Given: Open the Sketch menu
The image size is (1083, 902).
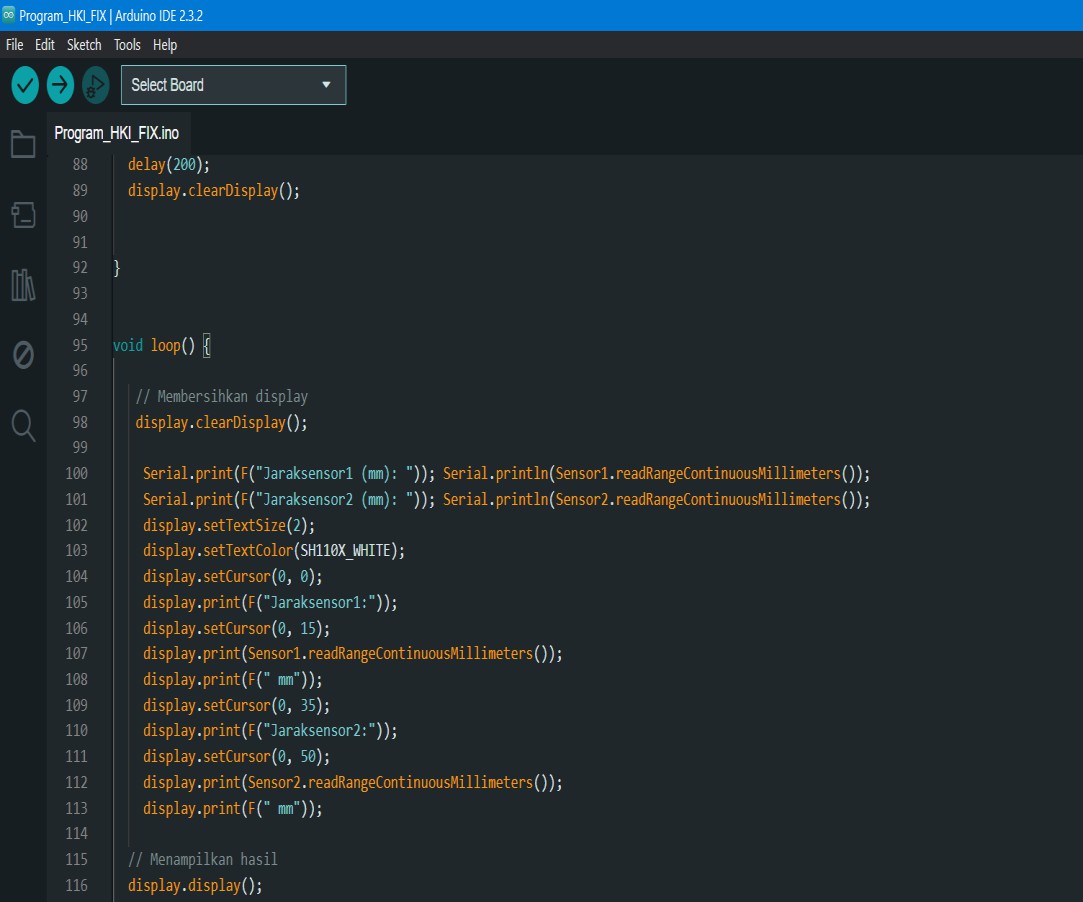Looking at the screenshot, I should click(84, 45).
